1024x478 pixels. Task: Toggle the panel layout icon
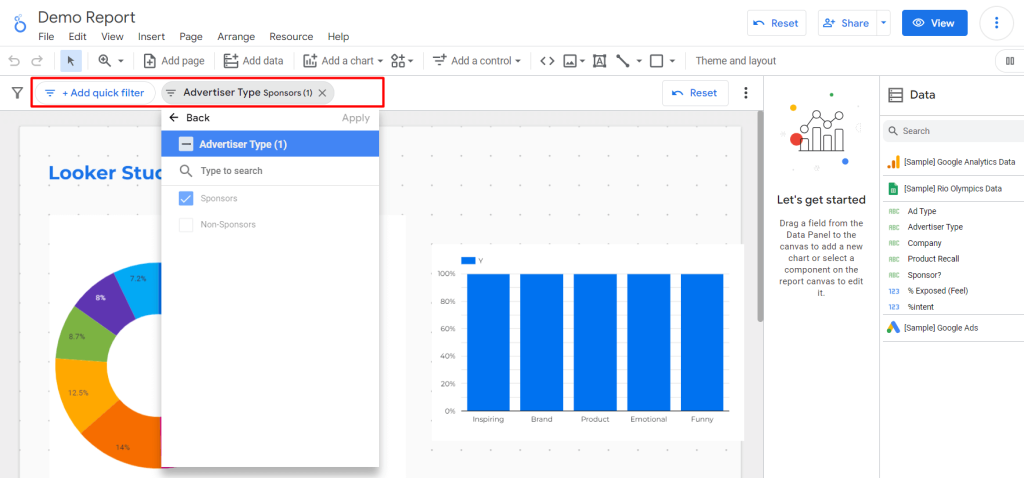point(1010,61)
